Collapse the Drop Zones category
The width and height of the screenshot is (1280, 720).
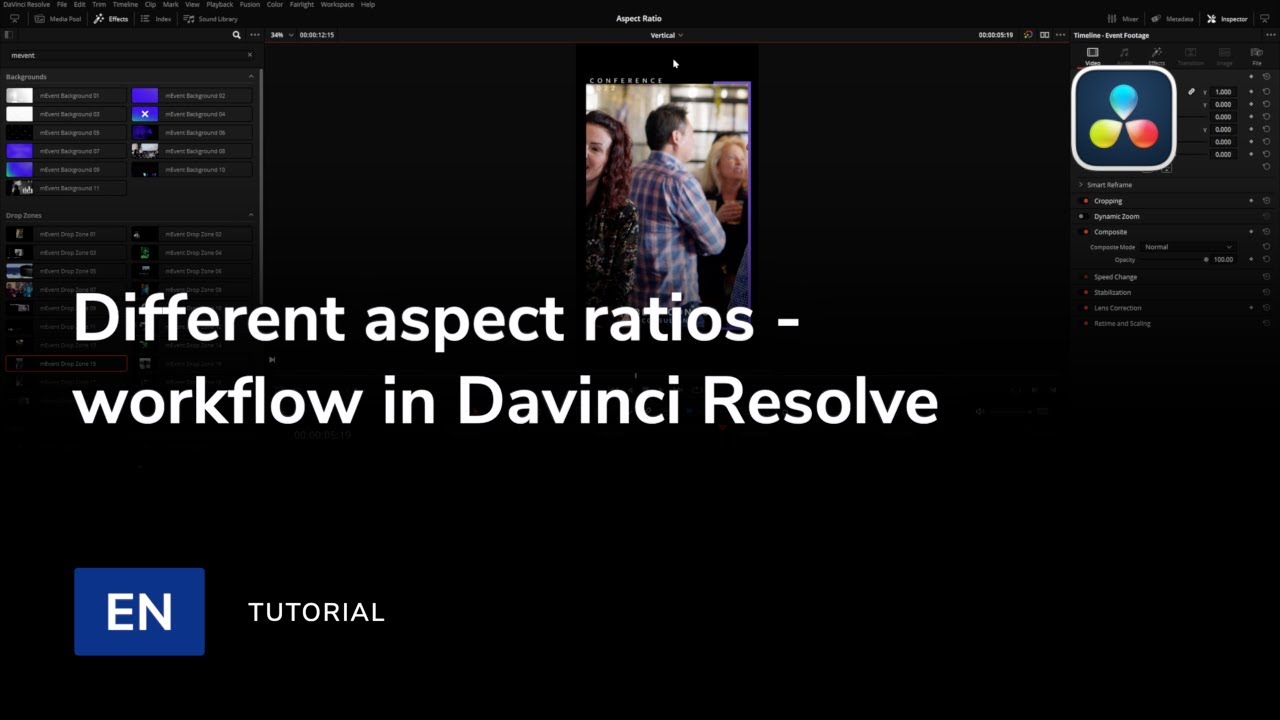(251, 215)
